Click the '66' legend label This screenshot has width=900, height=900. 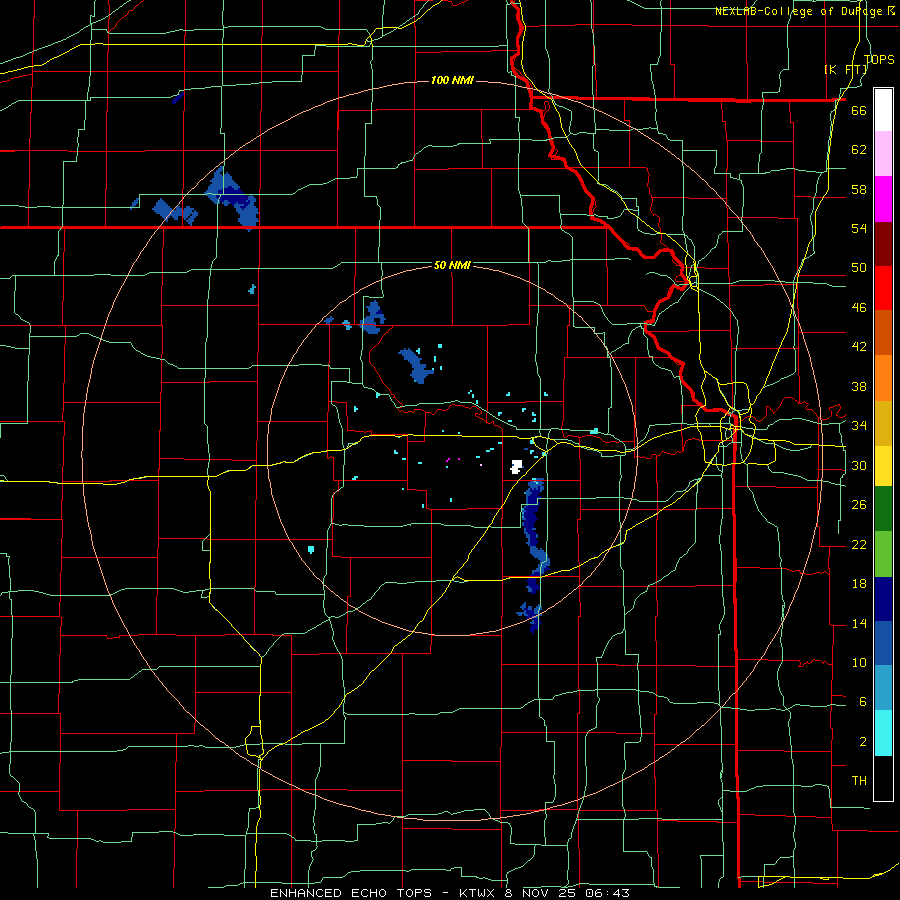(859, 111)
